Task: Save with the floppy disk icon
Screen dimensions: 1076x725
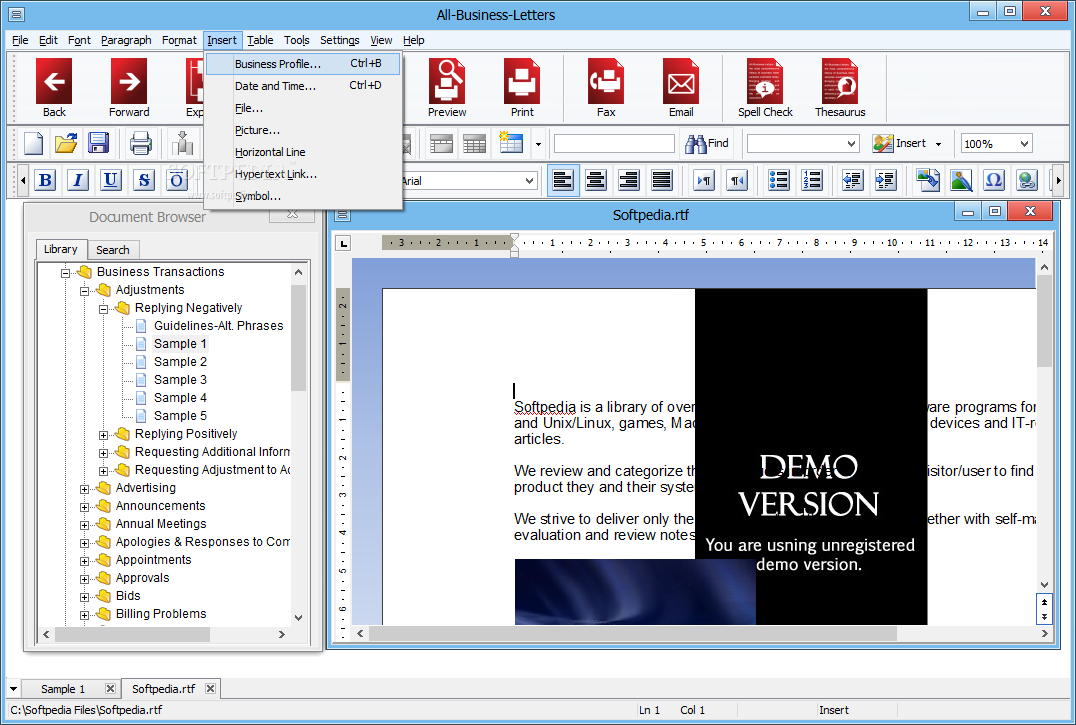Action: 98,143
